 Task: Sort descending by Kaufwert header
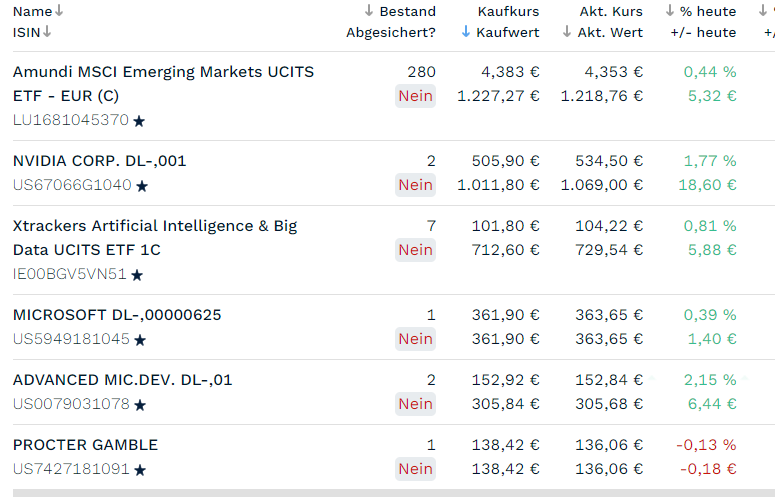point(500,32)
